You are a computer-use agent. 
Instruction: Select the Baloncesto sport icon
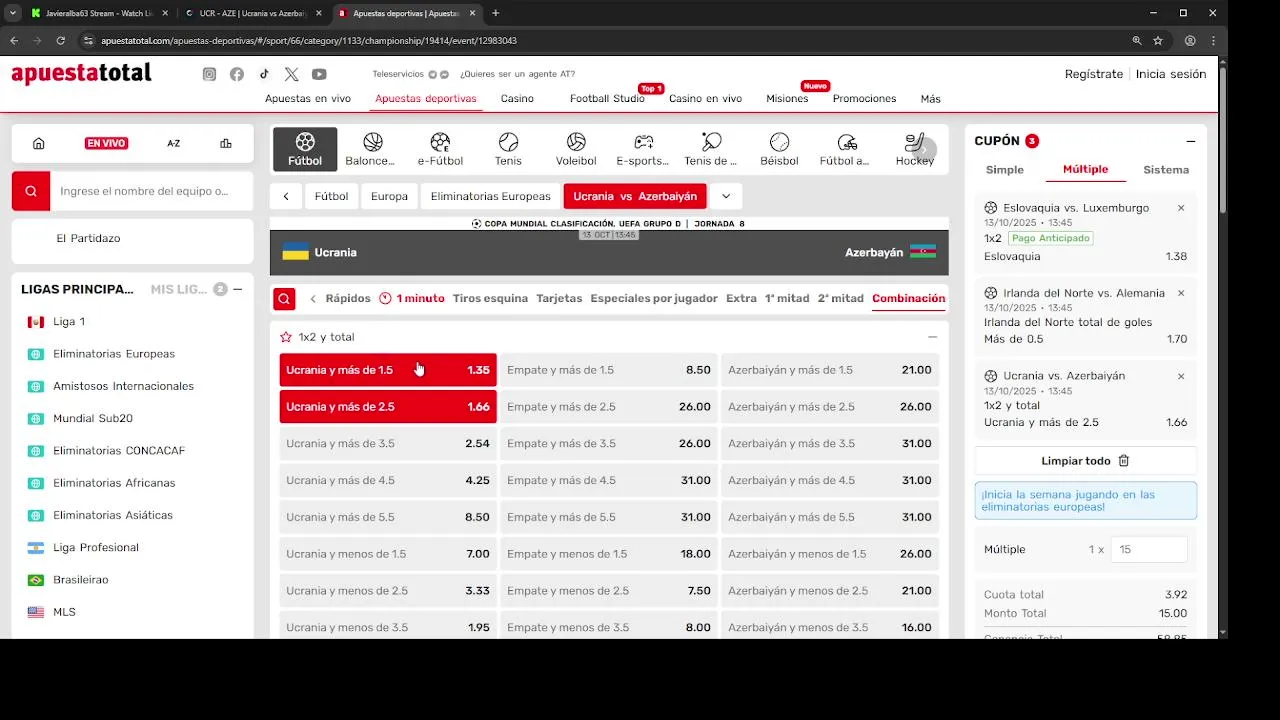tap(372, 149)
